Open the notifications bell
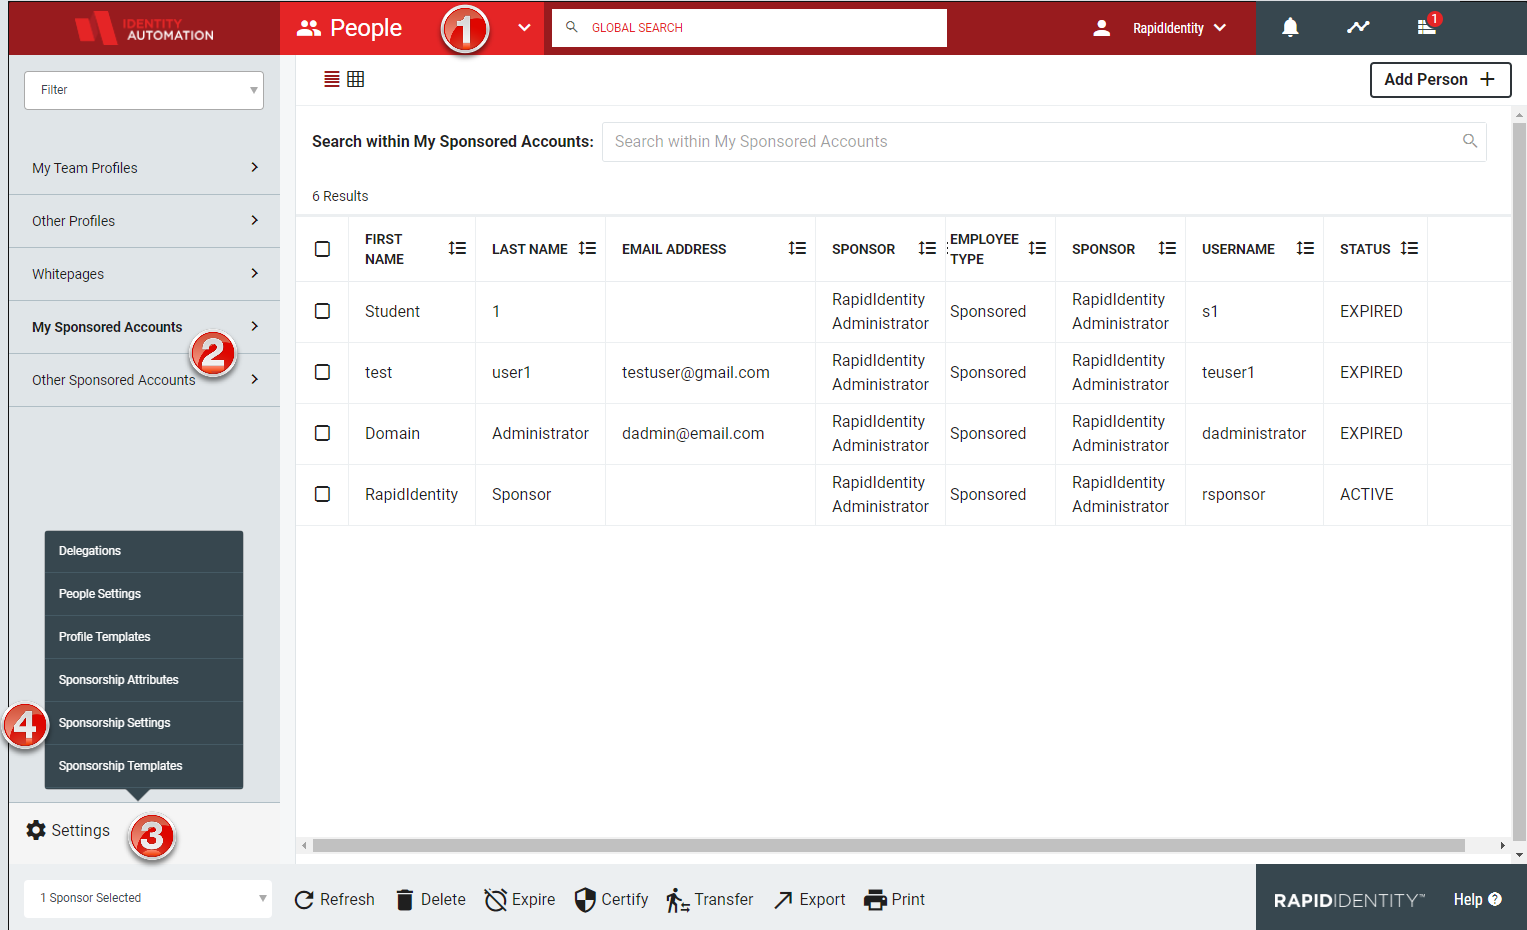Image resolution: width=1527 pixels, height=930 pixels. click(x=1290, y=28)
